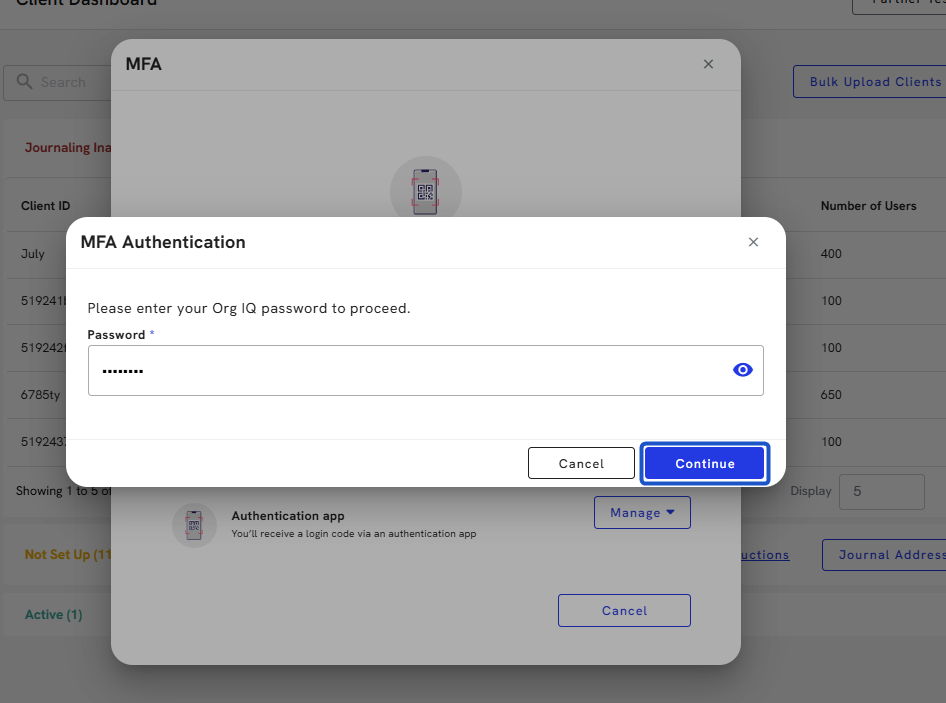Click Bulk Upload Clients button
The width and height of the screenshot is (946, 703).
pos(870,82)
